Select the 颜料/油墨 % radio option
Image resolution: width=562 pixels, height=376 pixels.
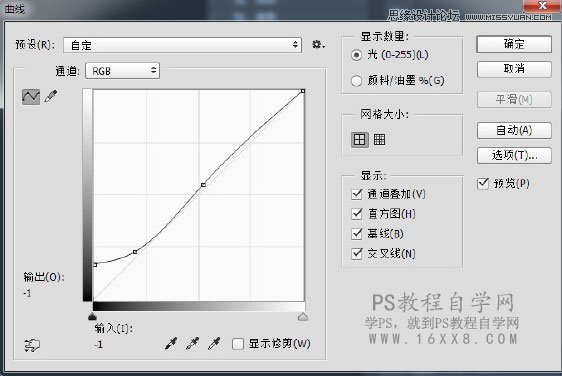pyautogui.click(x=356, y=81)
